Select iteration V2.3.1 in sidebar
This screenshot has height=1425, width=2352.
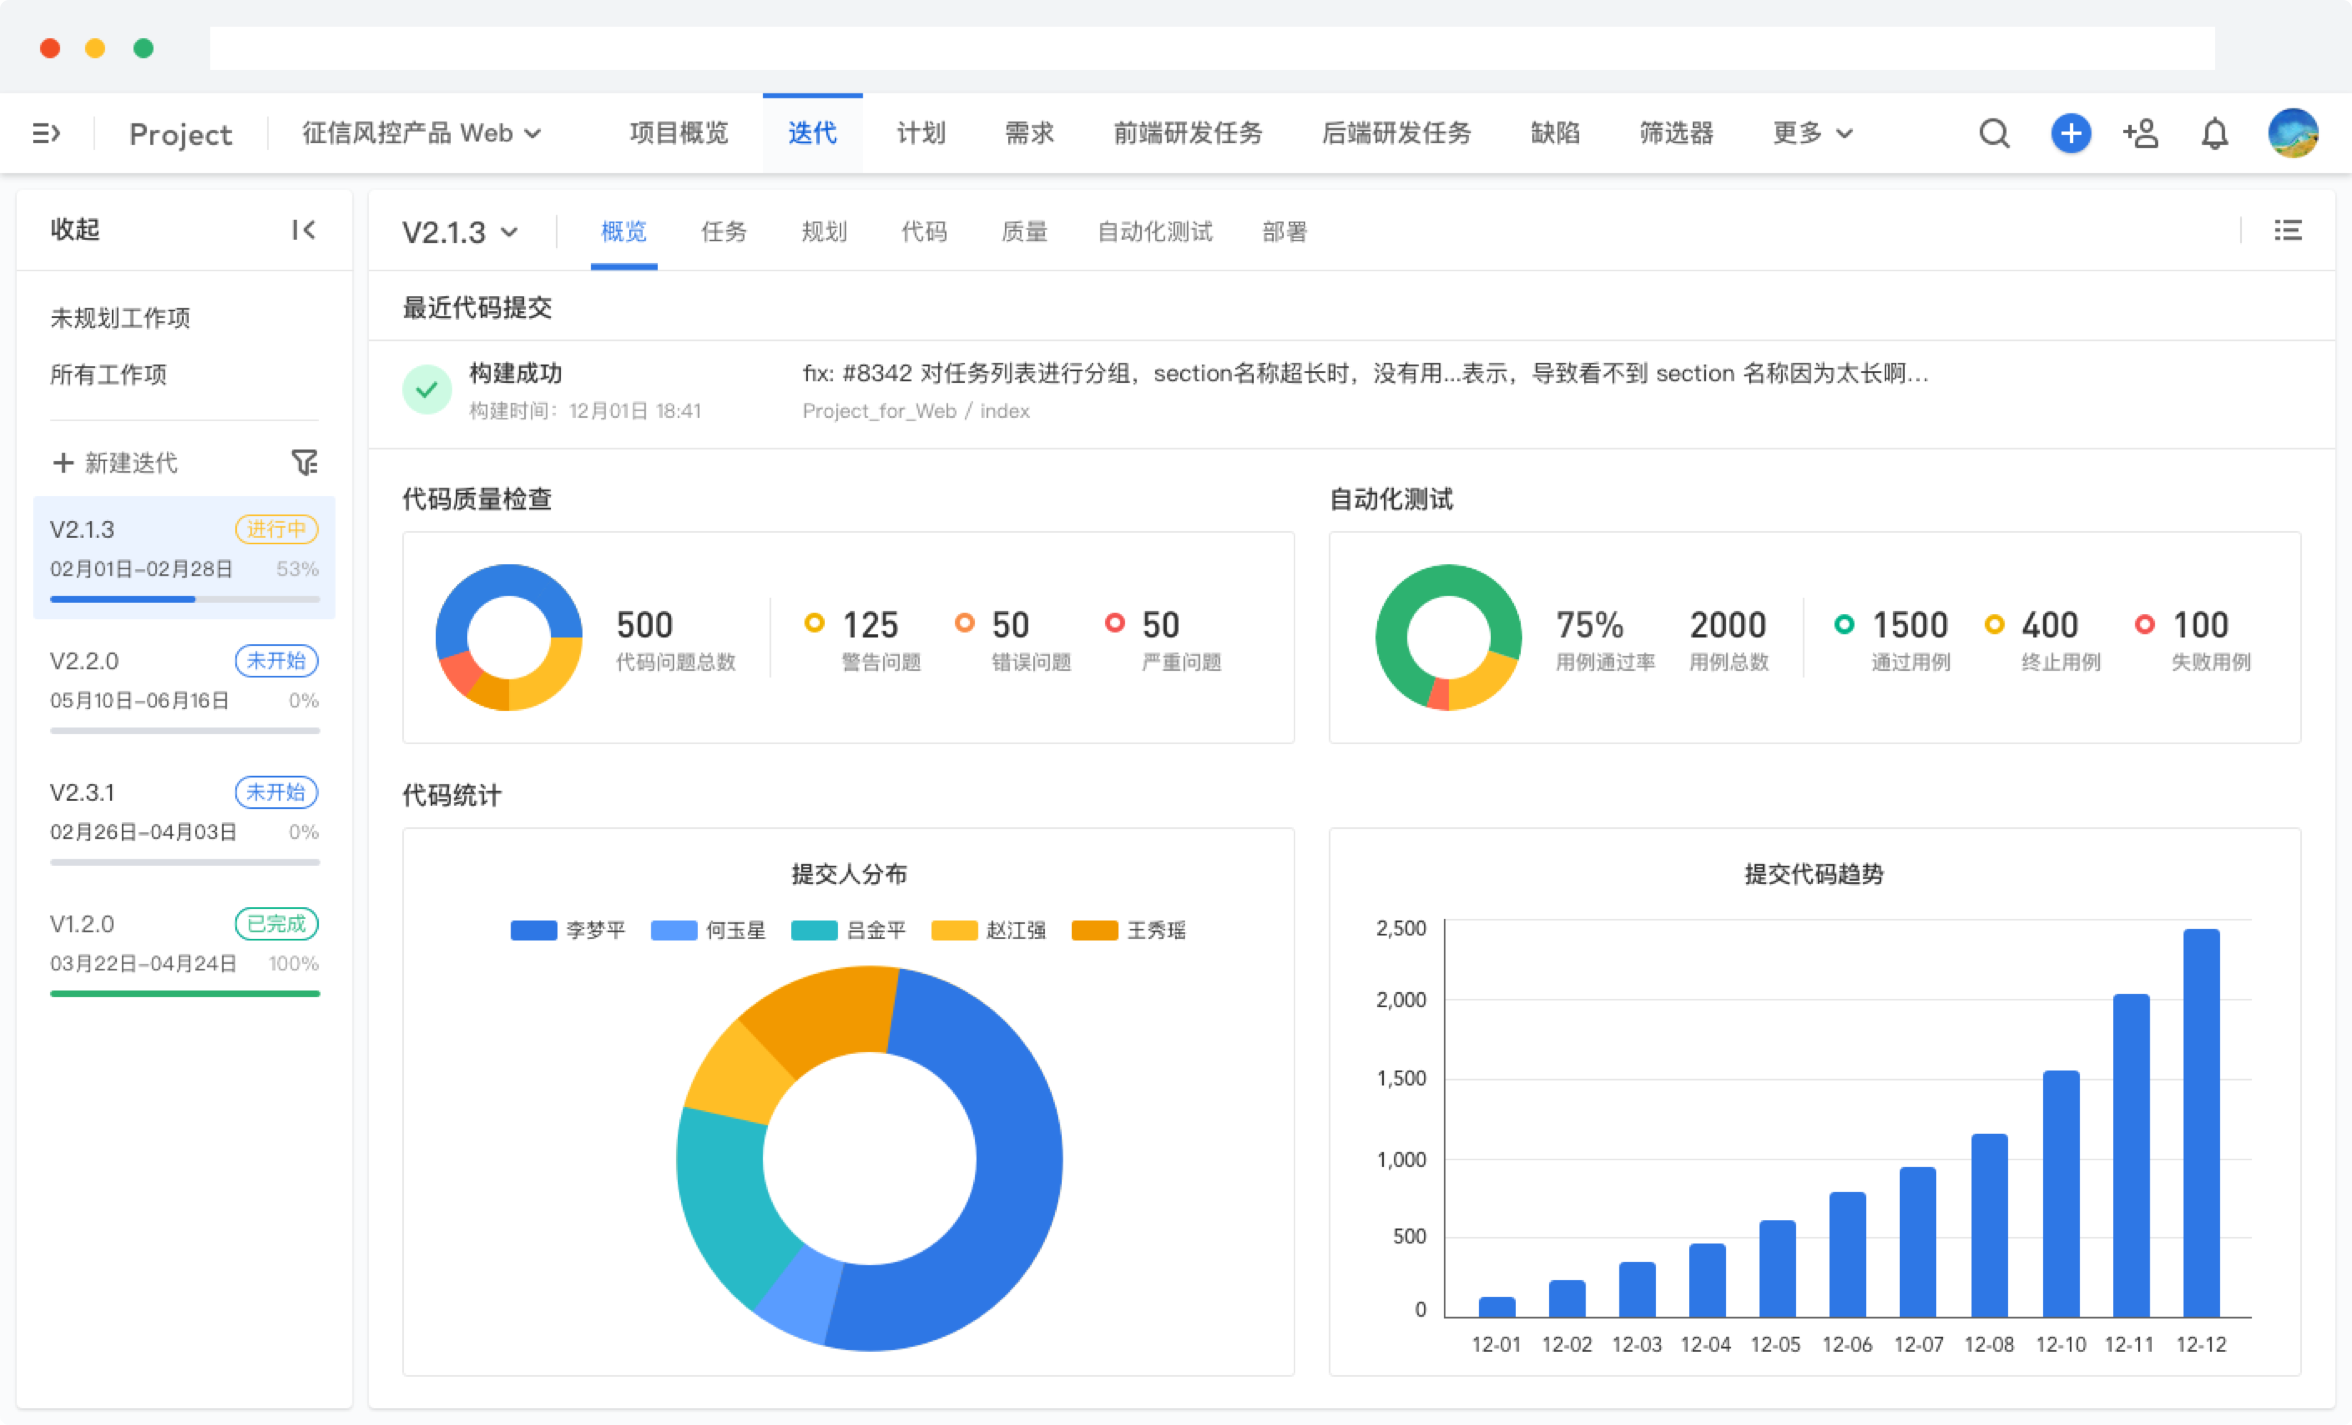click(x=184, y=820)
